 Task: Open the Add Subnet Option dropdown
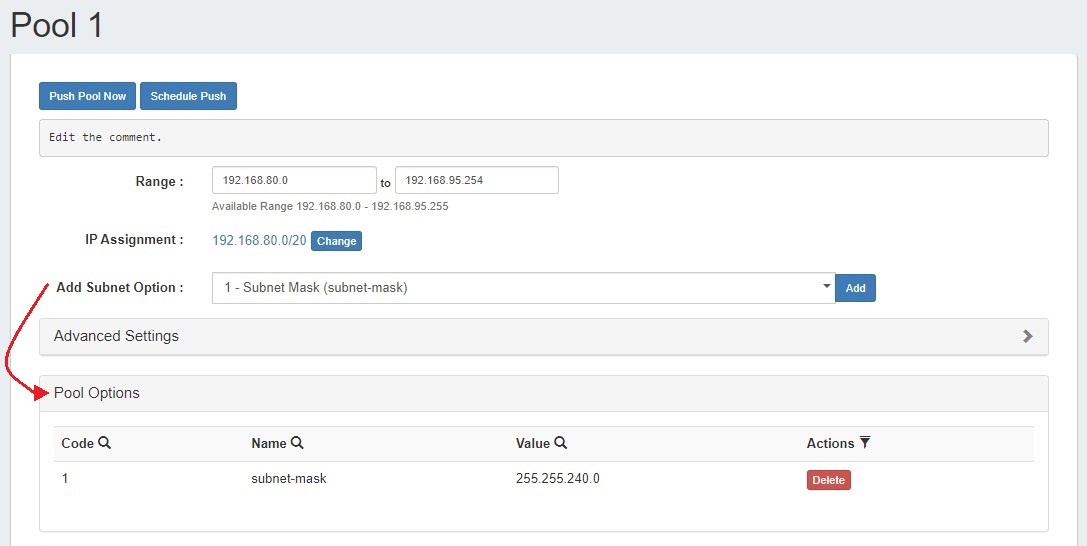coord(523,288)
